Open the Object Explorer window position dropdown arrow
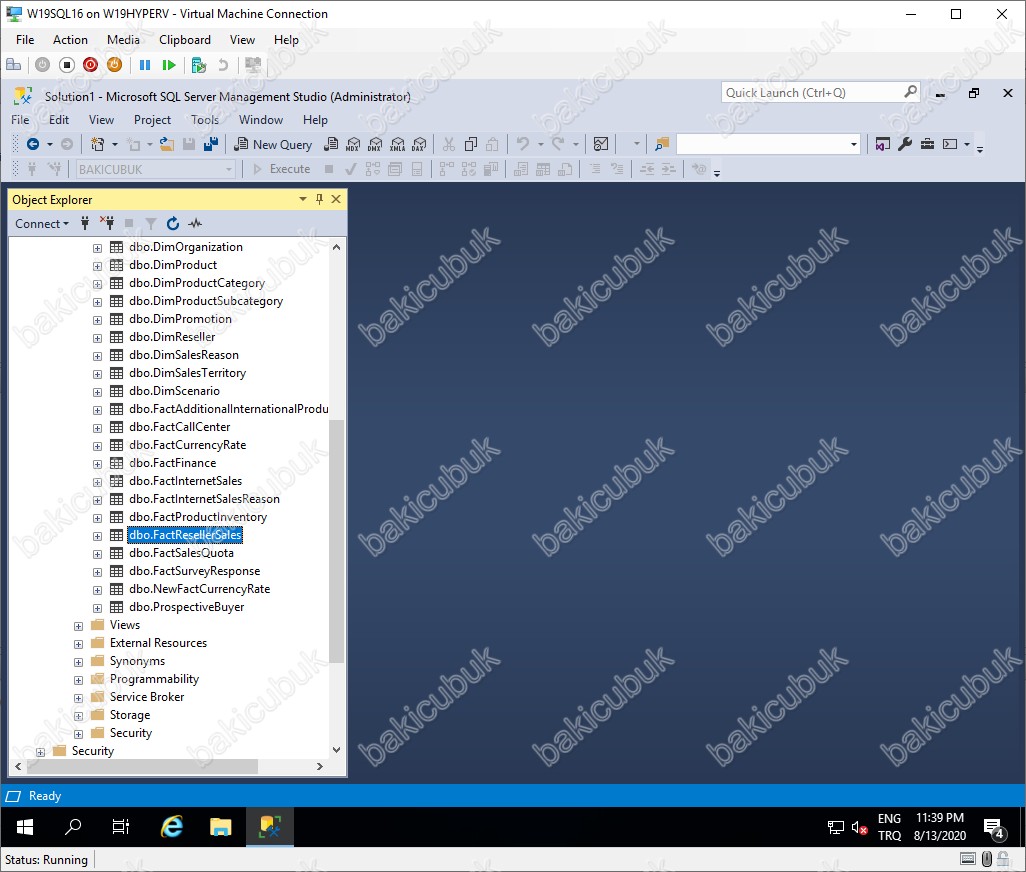The width and height of the screenshot is (1026, 872). (x=302, y=199)
